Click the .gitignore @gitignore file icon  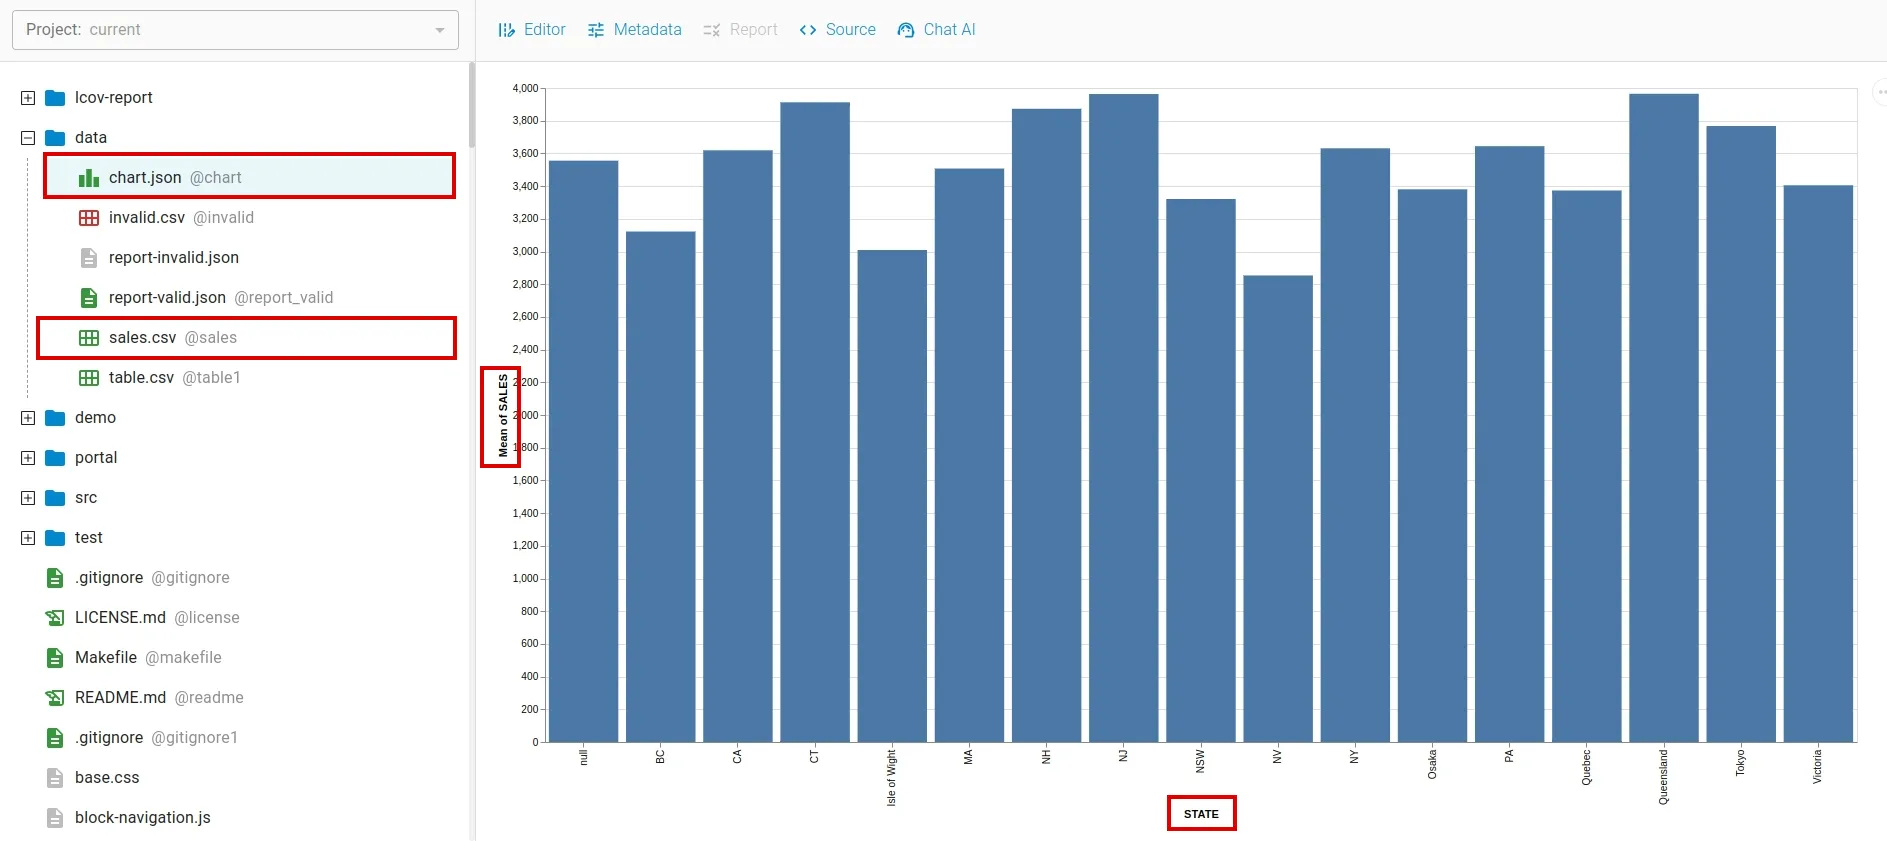tap(56, 578)
